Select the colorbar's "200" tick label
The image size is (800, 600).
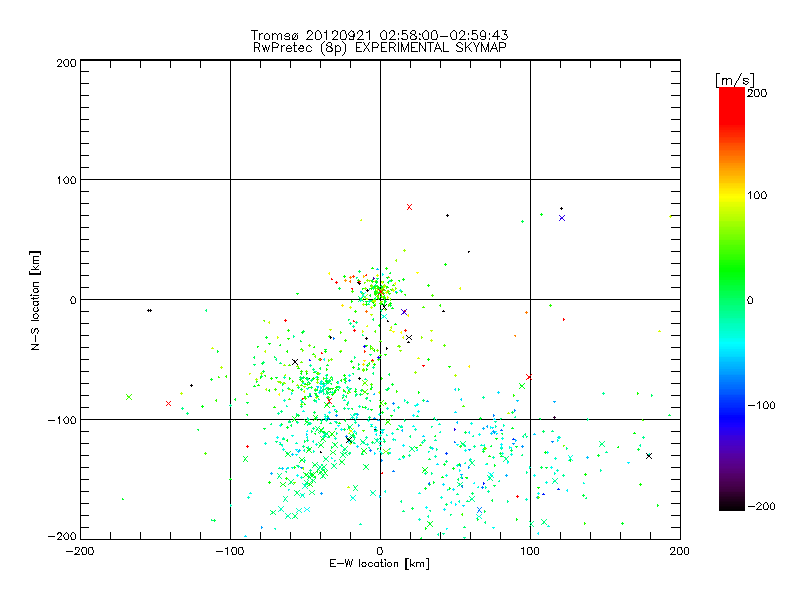point(757,93)
